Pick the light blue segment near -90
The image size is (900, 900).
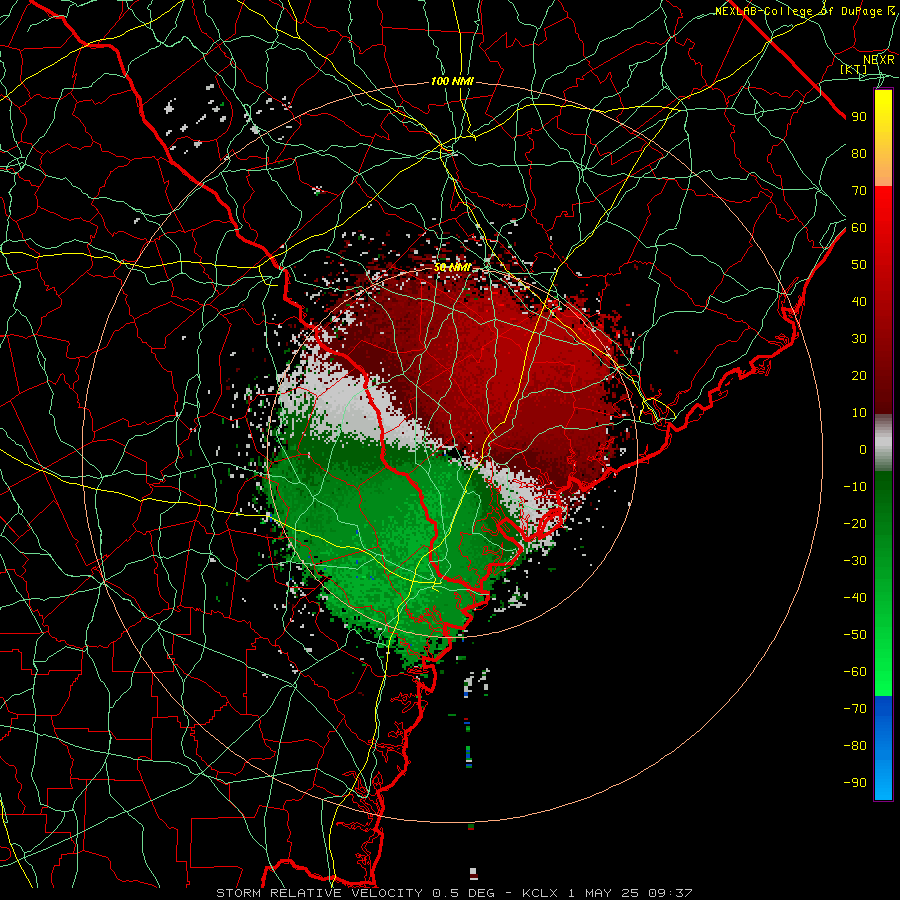click(883, 781)
